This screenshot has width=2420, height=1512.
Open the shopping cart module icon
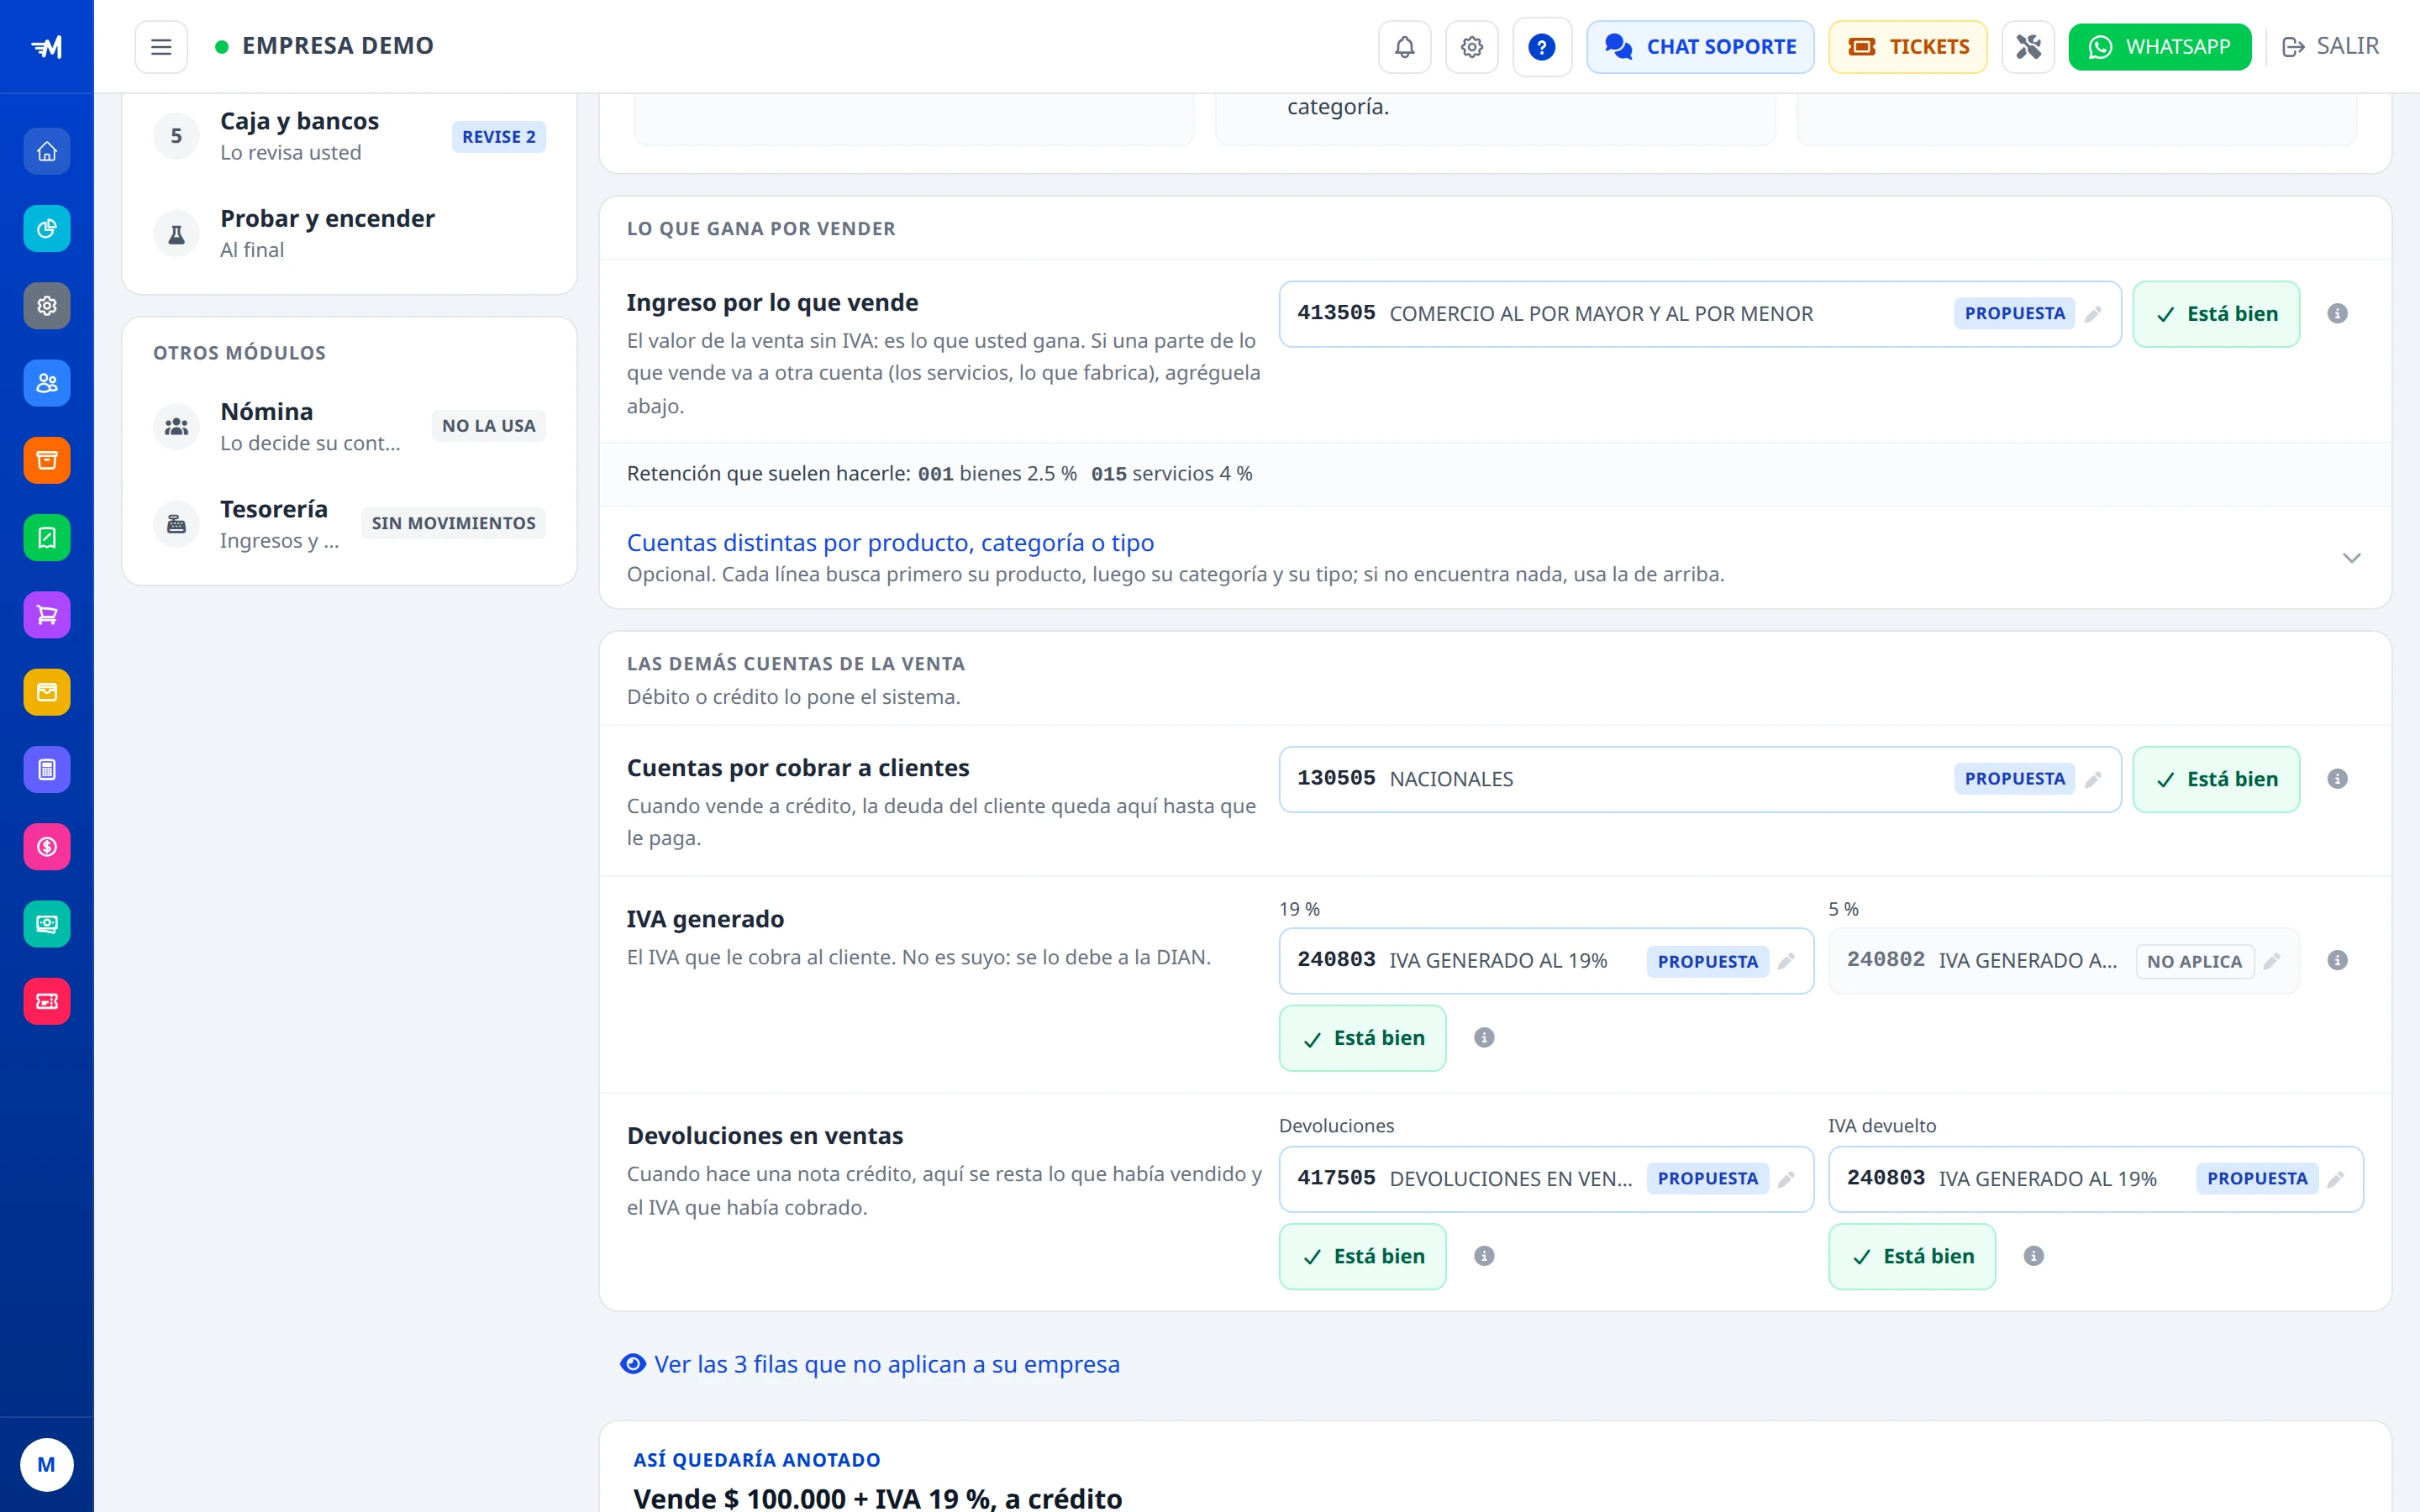point(47,615)
